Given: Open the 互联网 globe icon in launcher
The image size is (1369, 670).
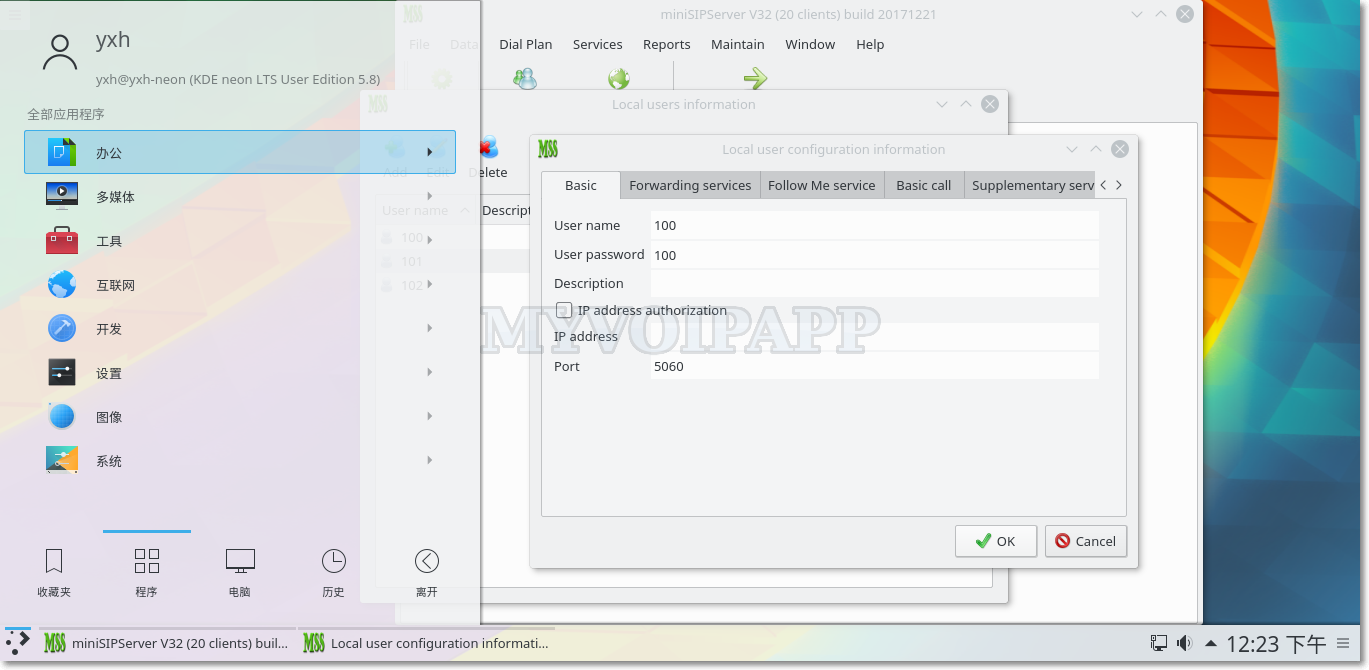Looking at the screenshot, I should click(x=62, y=284).
